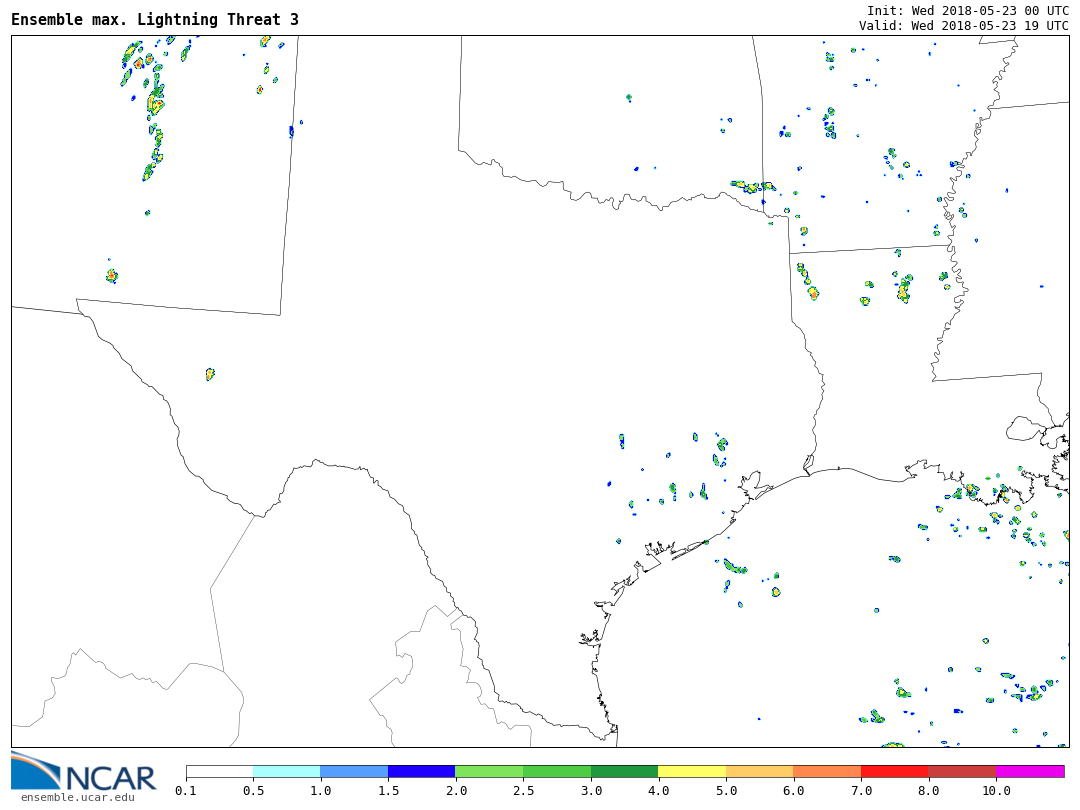The image size is (1080, 810).
Task: Pick the white 0.1 to 0.5 swatch
Action: [219, 772]
